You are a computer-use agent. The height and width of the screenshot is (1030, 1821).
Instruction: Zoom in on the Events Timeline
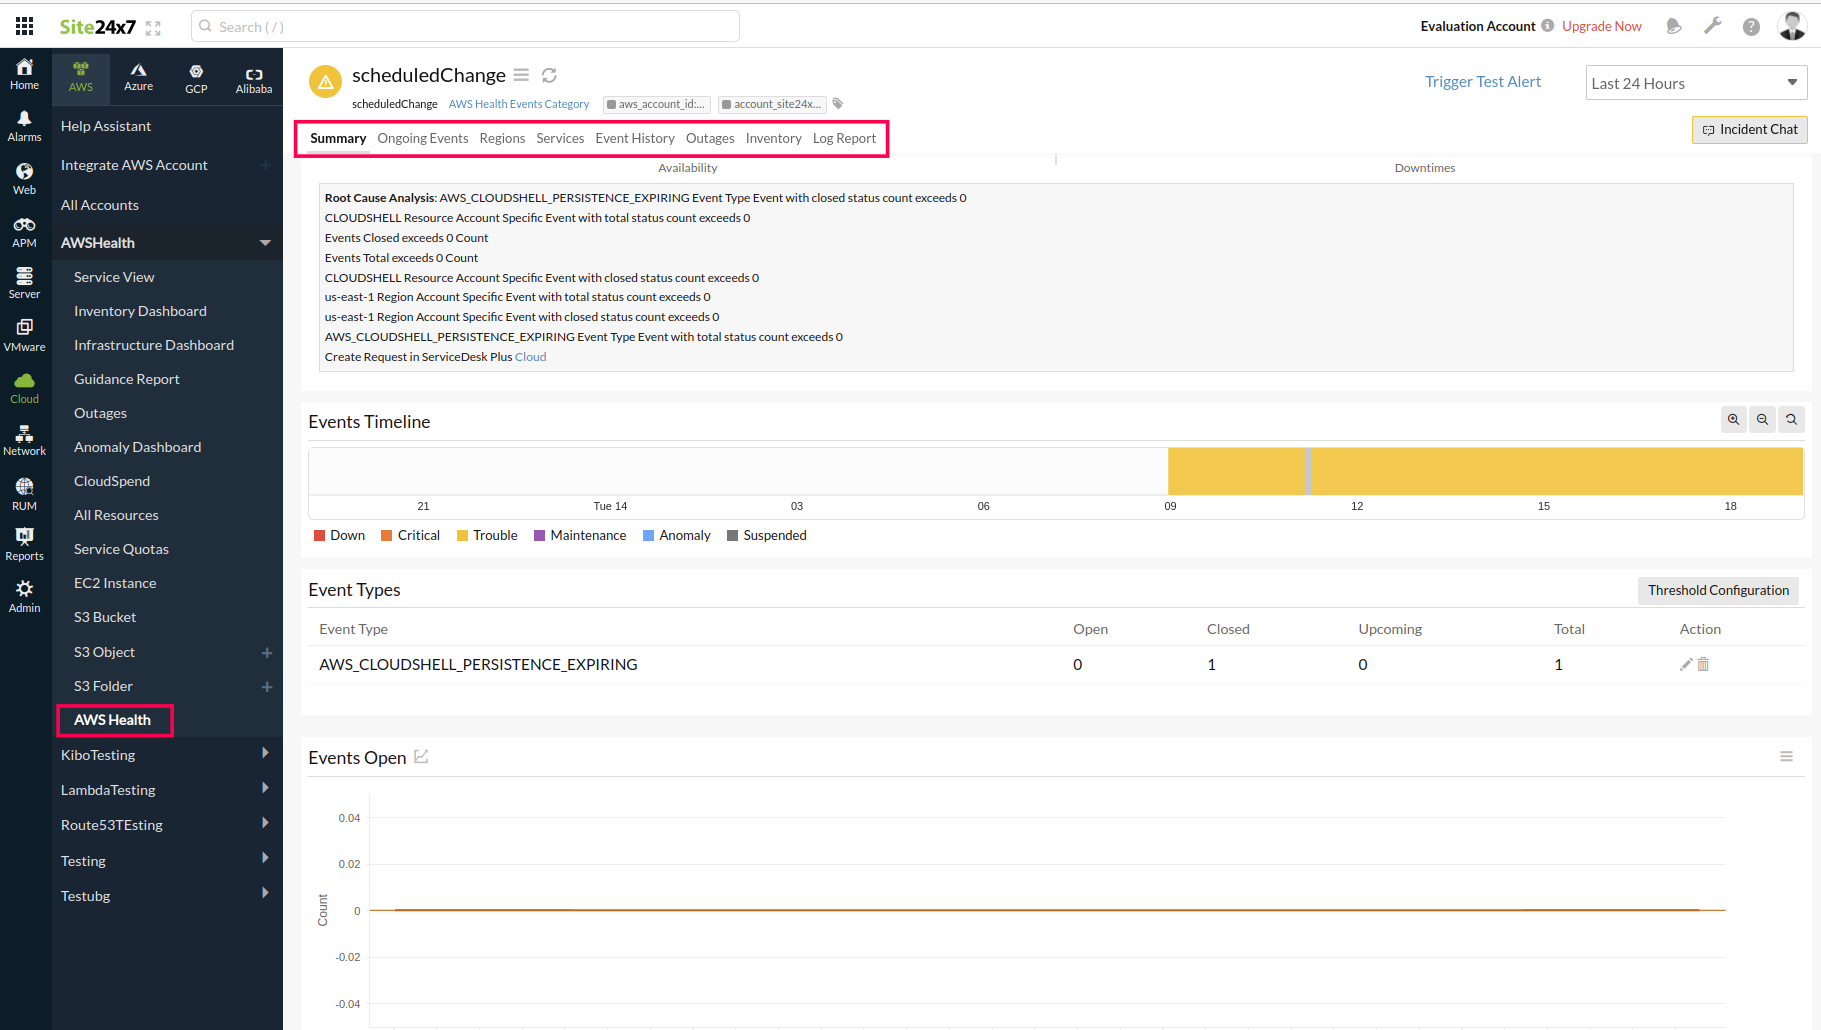point(1733,419)
